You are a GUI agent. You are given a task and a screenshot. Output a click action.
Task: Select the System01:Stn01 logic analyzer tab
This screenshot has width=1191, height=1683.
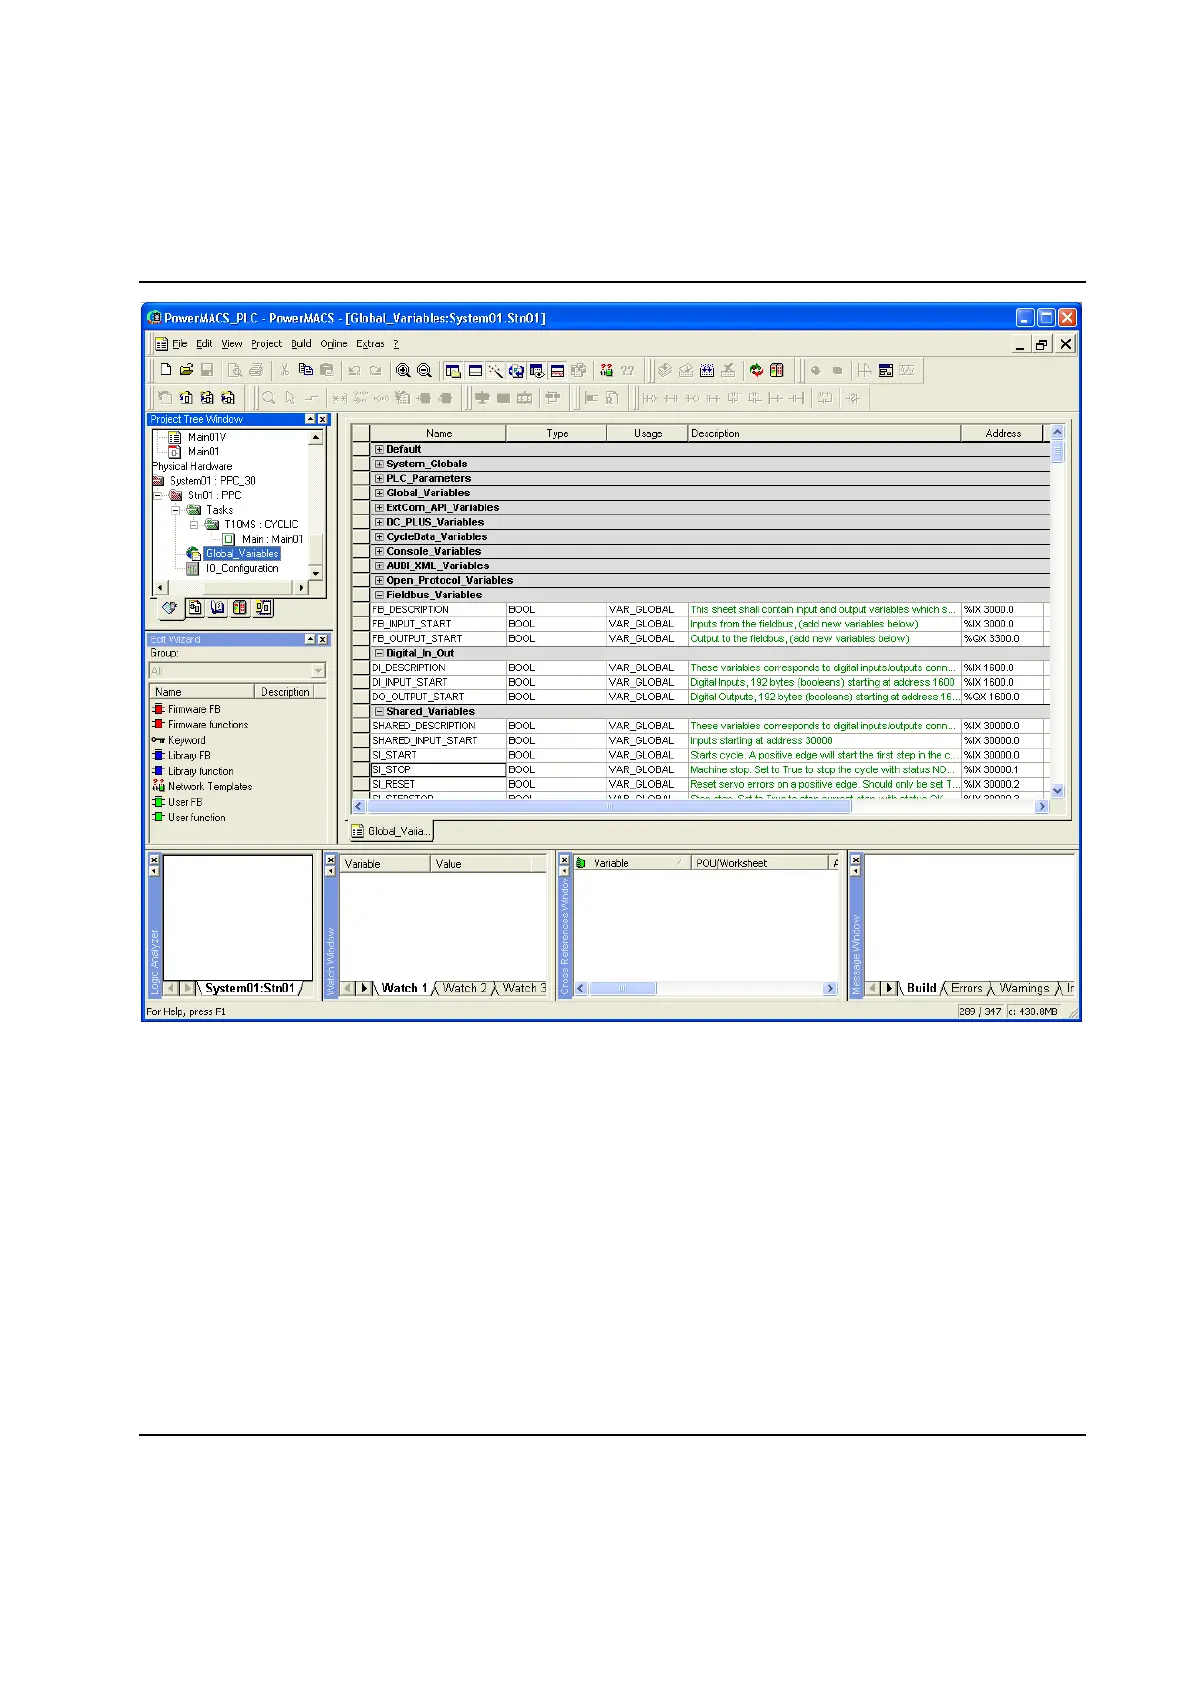[250, 988]
